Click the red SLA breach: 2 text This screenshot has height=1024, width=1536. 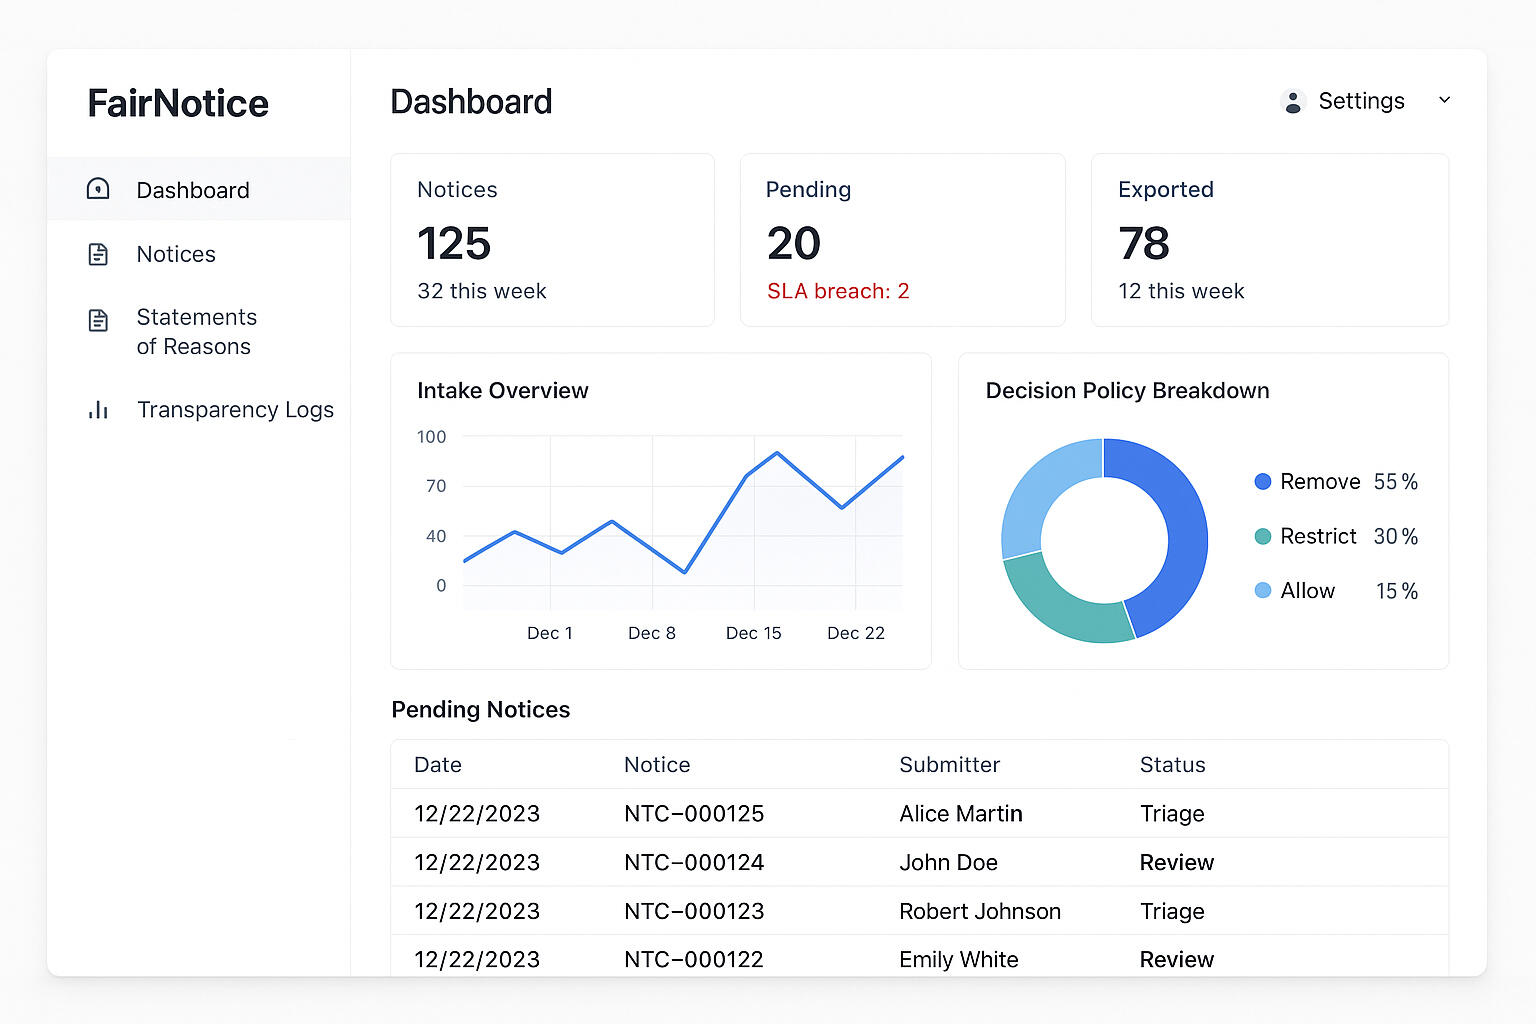coord(838,291)
